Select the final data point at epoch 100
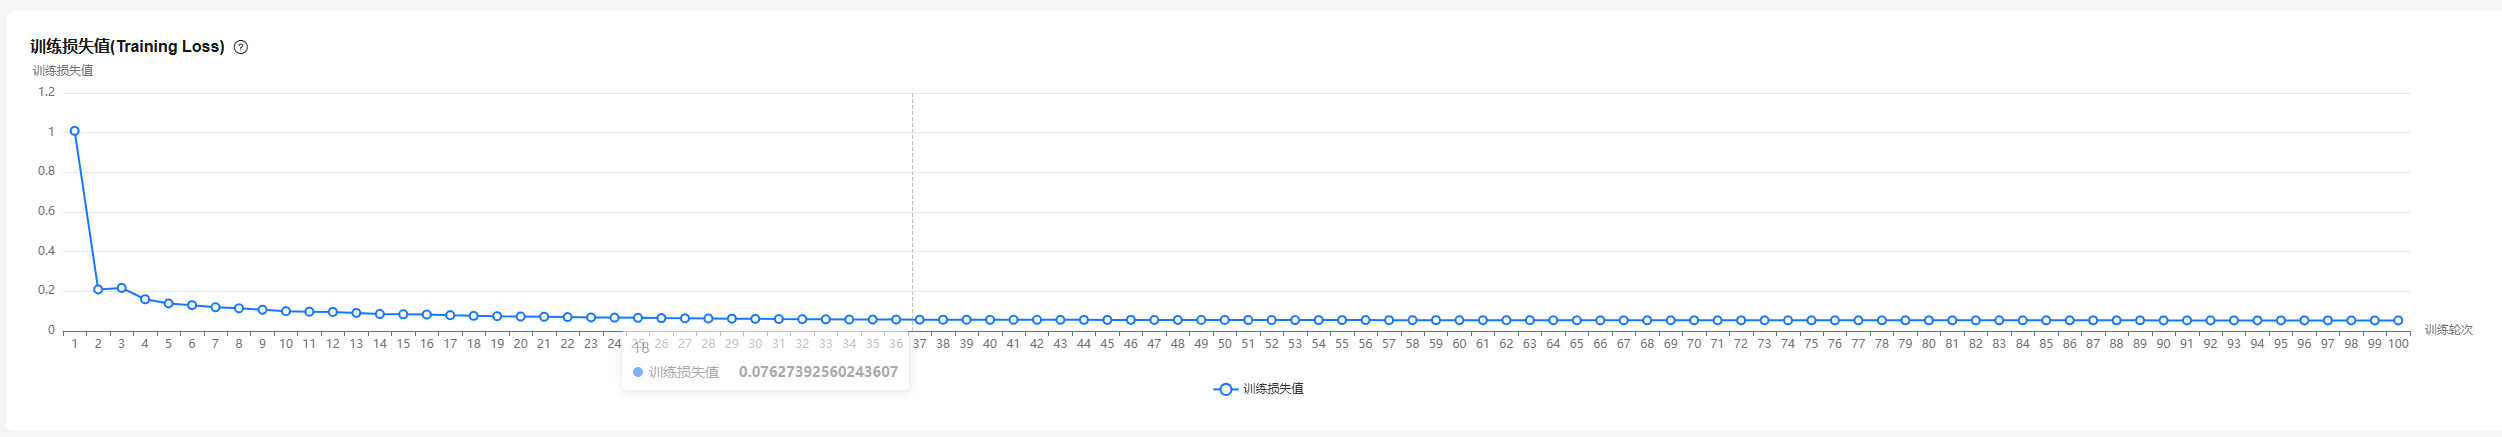The width and height of the screenshot is (2502, 437). (2398, 320)
